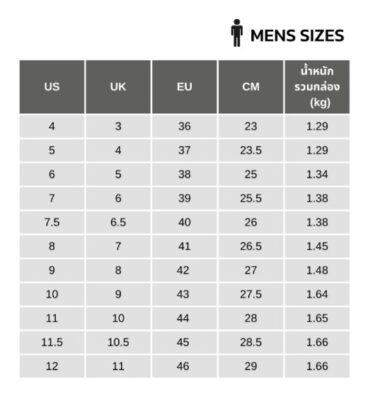Click US size 11.5 cell
This screenshot has height=400, width=373.
pos(52,342)
